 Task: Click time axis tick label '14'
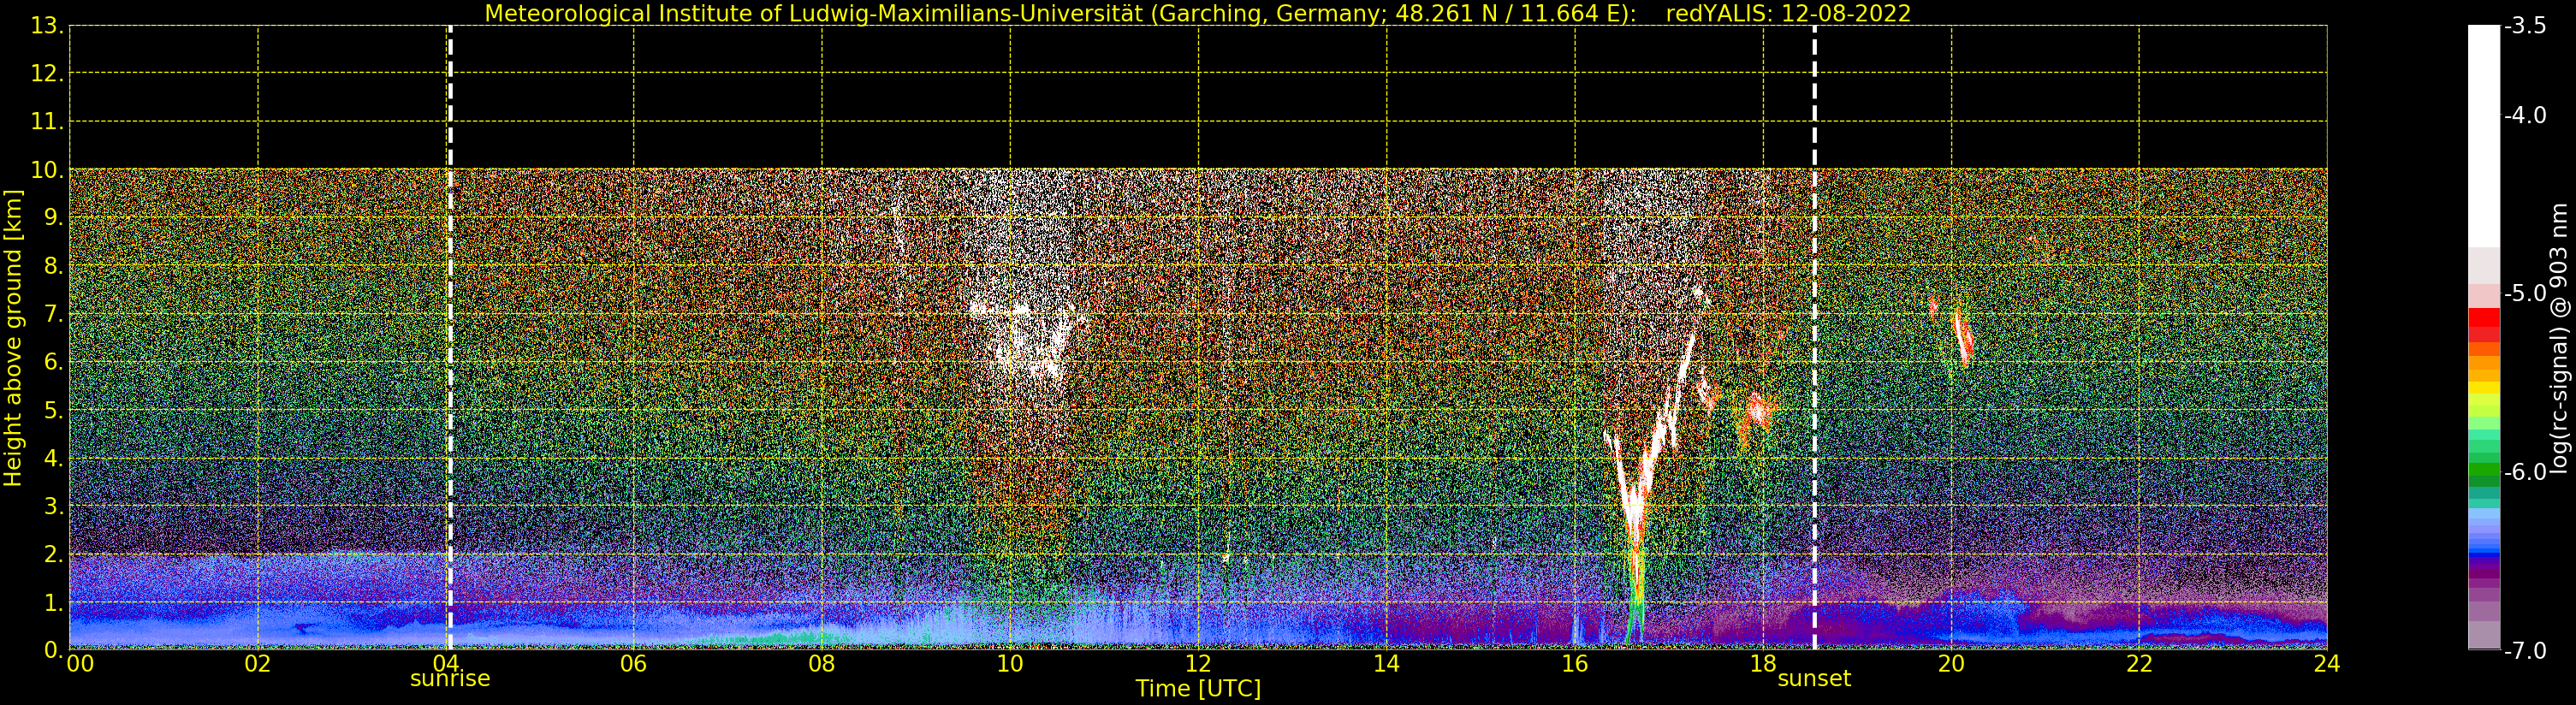point(1386,663)
